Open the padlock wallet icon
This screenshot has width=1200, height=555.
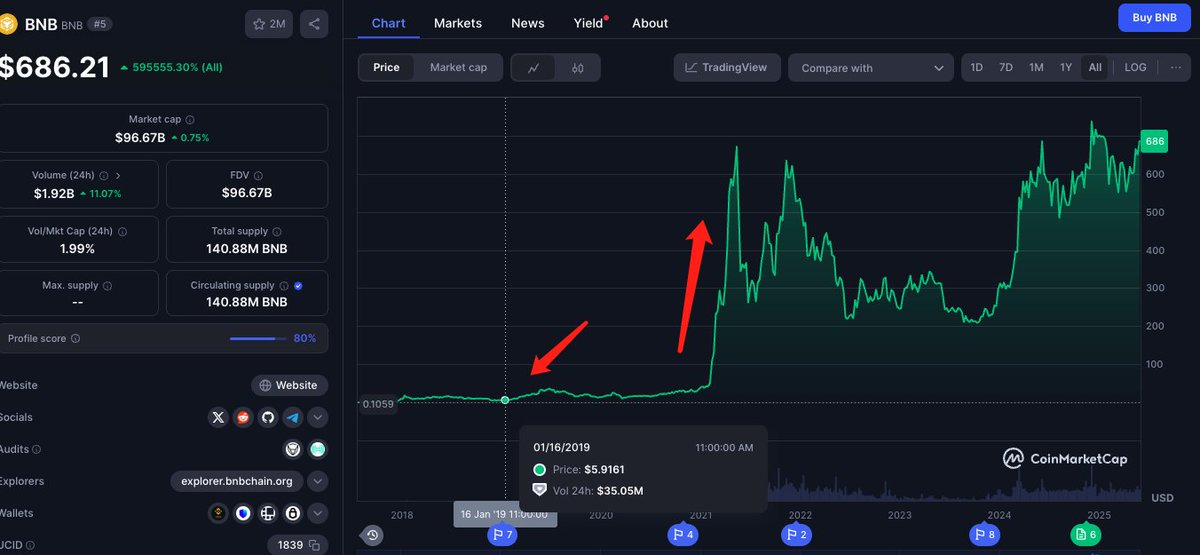(292, 513)
